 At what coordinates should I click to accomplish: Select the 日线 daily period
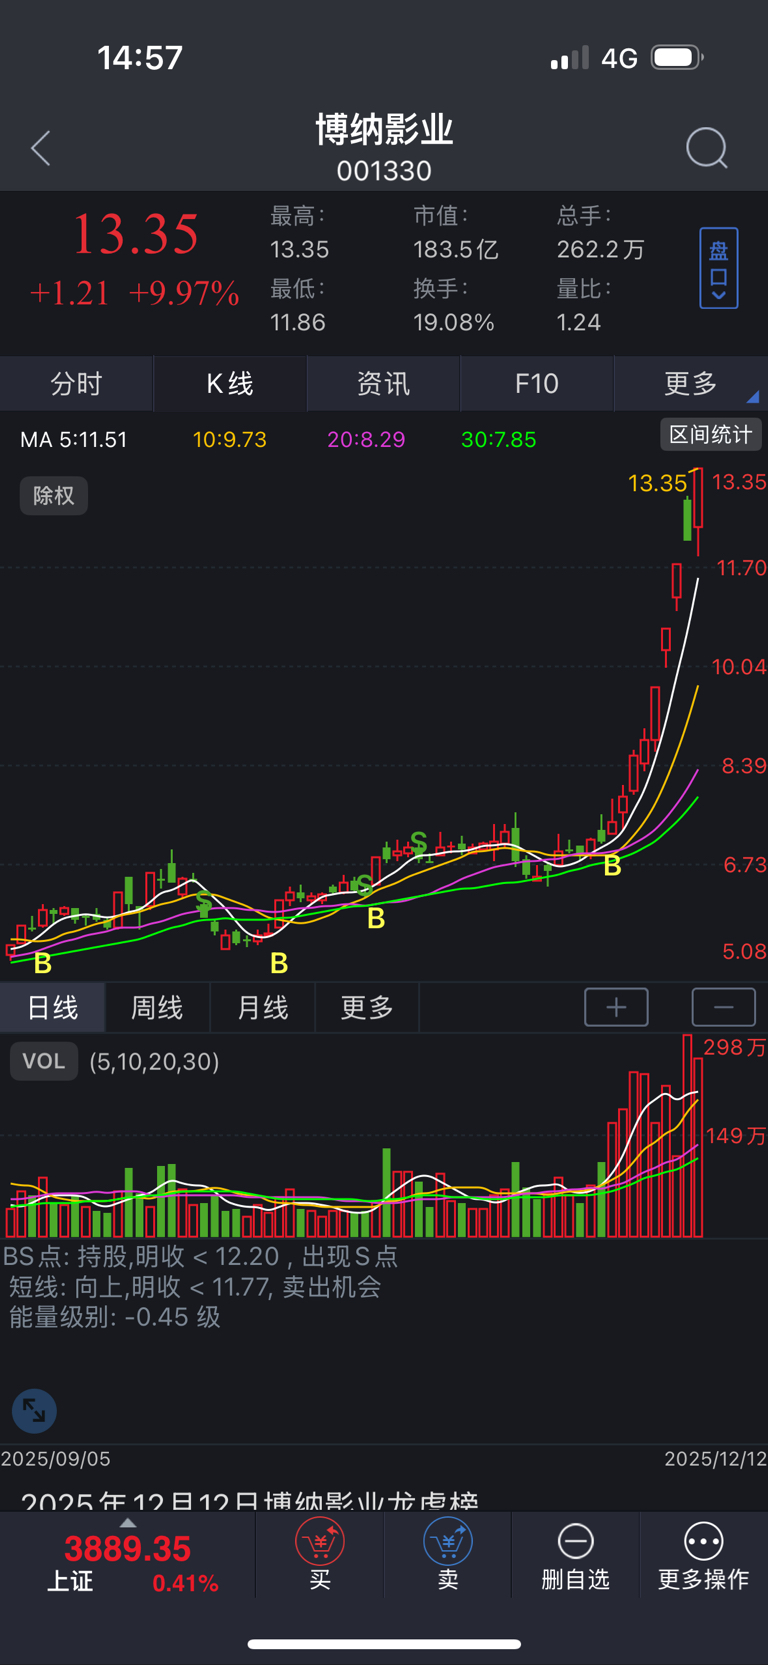coord(52,1007)
